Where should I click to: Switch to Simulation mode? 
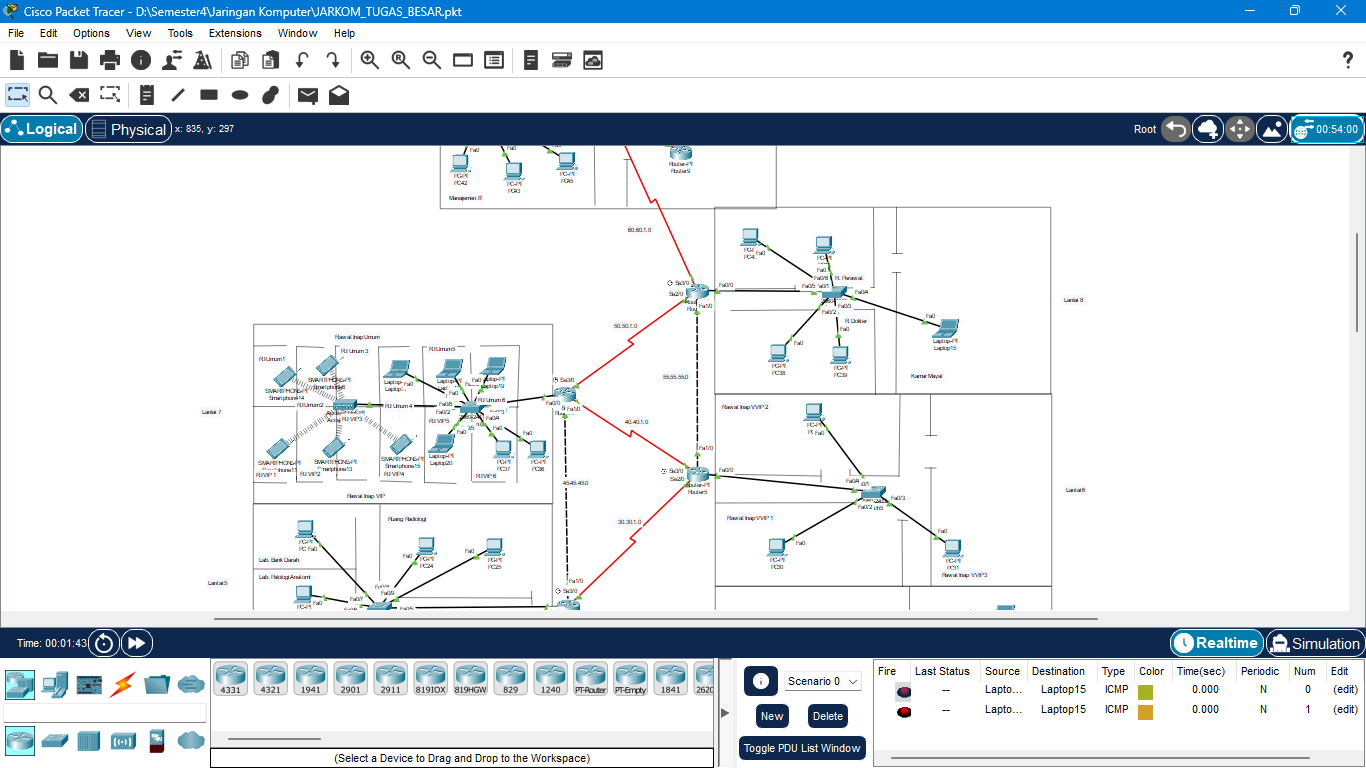(1314, 643)
